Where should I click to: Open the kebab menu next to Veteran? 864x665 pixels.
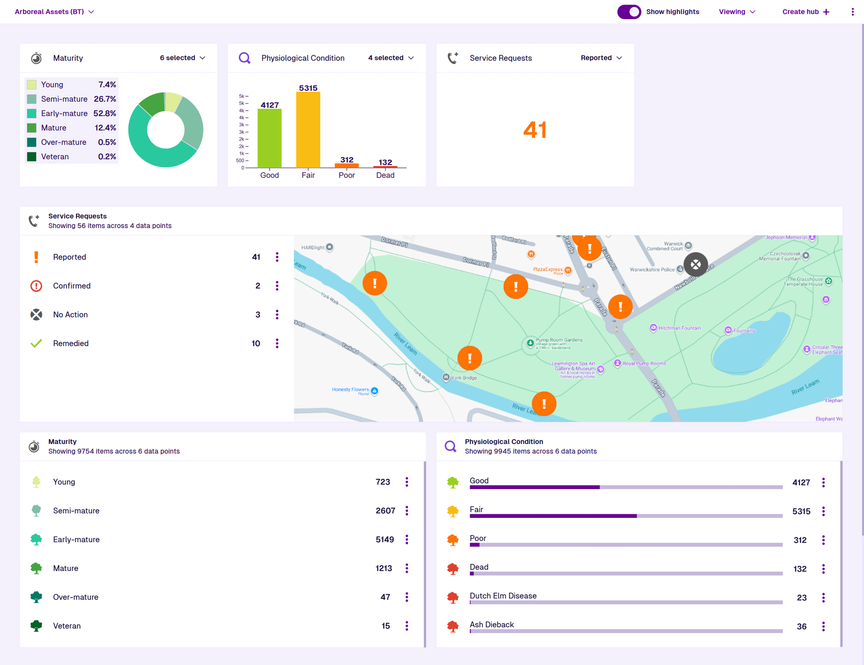(x=406, y=625)
